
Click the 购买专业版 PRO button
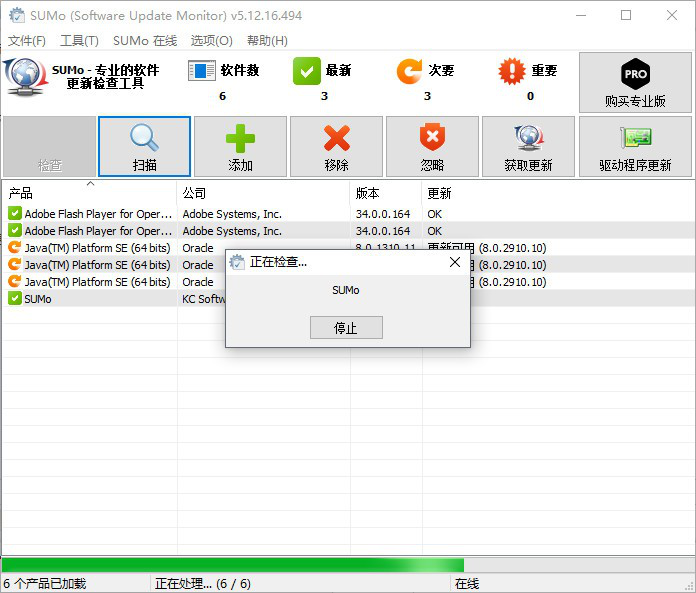click(x=635, y=83)
